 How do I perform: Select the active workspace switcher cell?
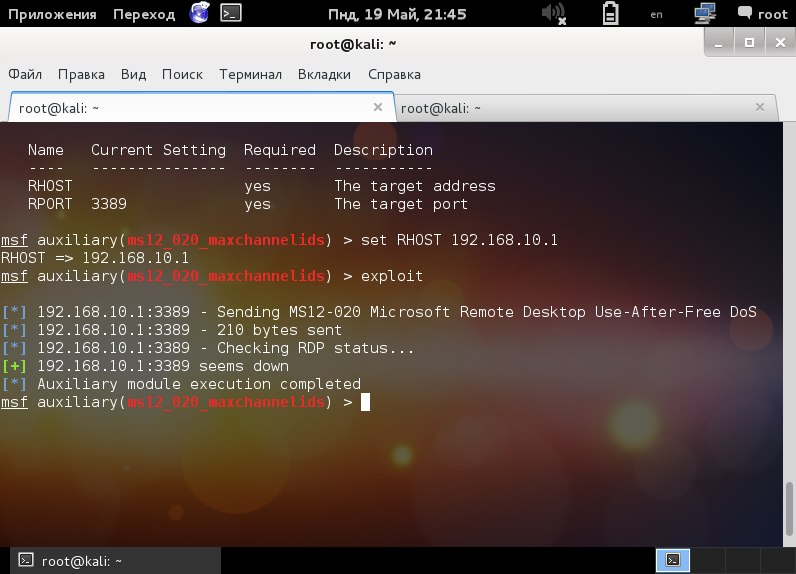pos(673,560)
